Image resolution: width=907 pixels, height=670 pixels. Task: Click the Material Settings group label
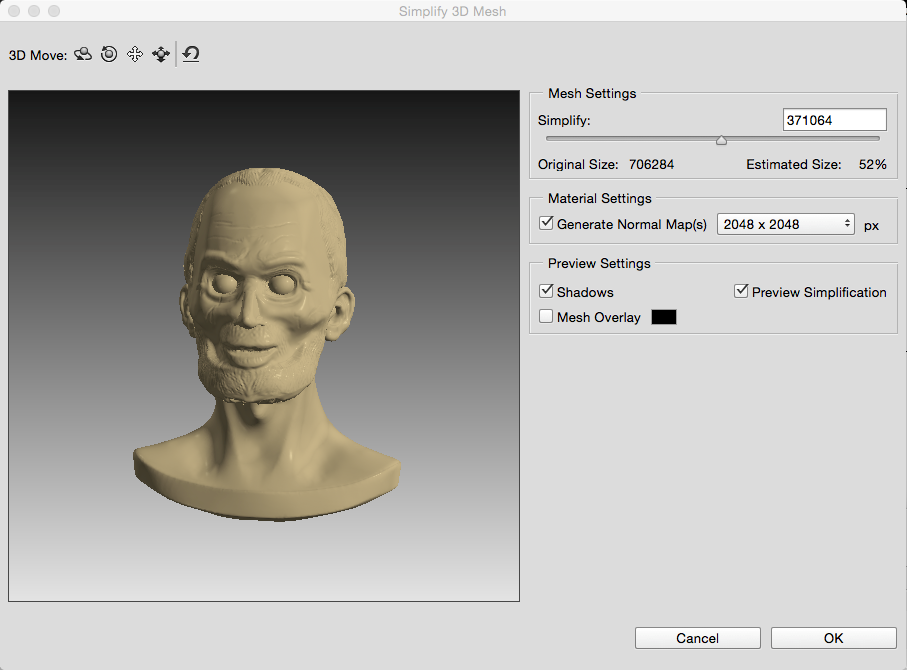[599, 198]
